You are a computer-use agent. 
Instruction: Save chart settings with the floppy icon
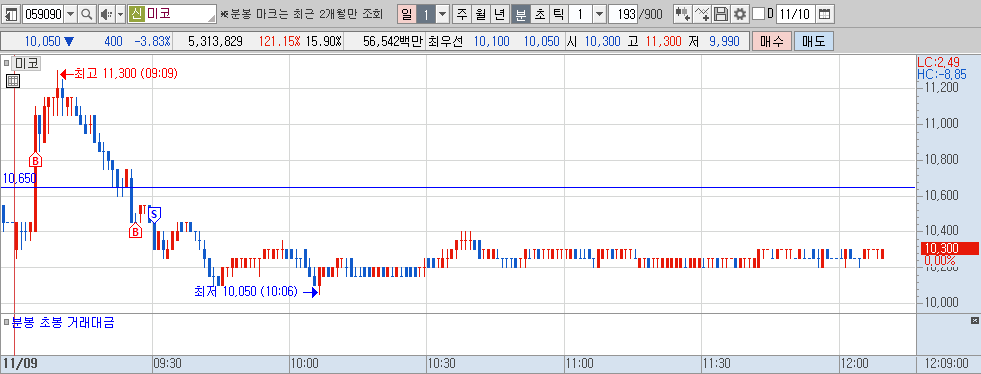[x=721, y=14]
